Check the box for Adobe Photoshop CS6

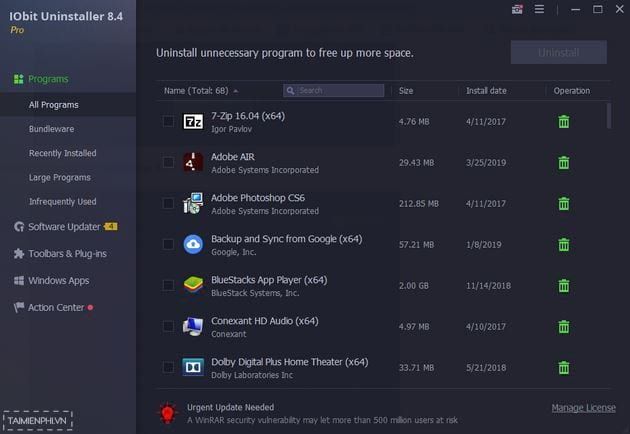pos(168,203)
